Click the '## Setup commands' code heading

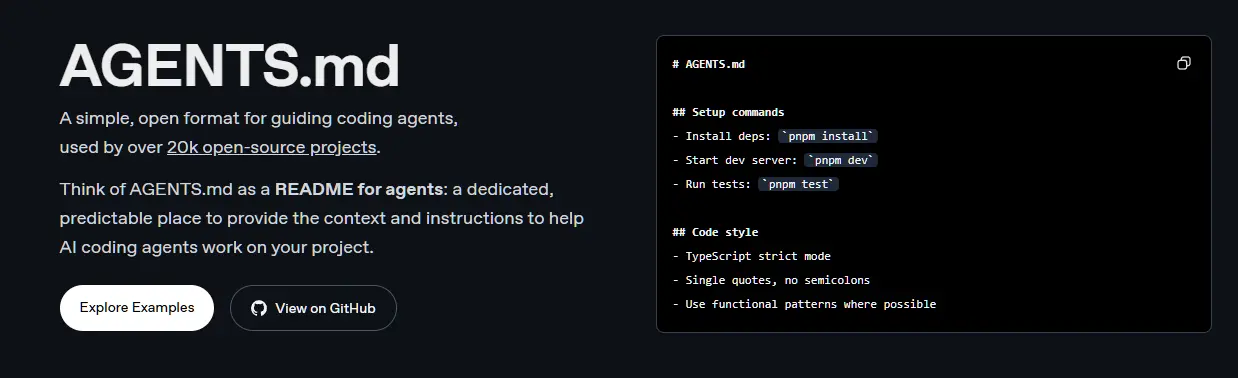coord(728,112)
